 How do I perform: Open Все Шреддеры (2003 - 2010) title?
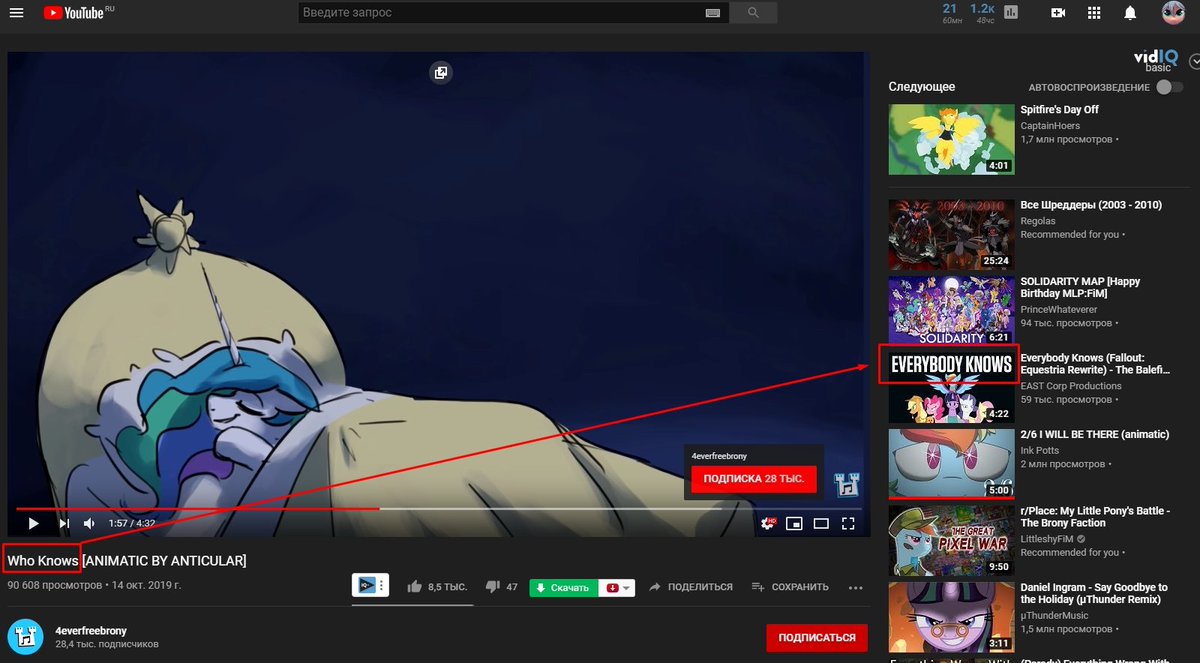tap(1091, 205)
